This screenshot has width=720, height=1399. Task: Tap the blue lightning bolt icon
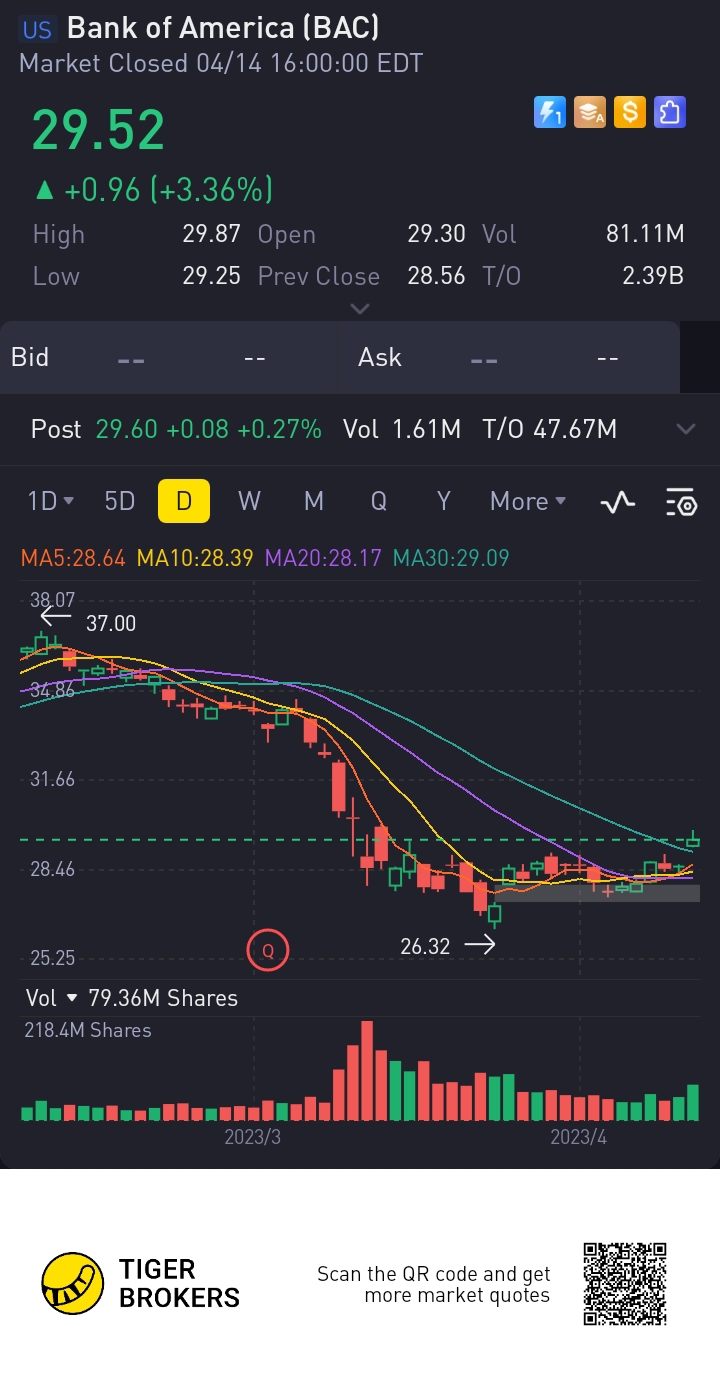pos(549,112)
